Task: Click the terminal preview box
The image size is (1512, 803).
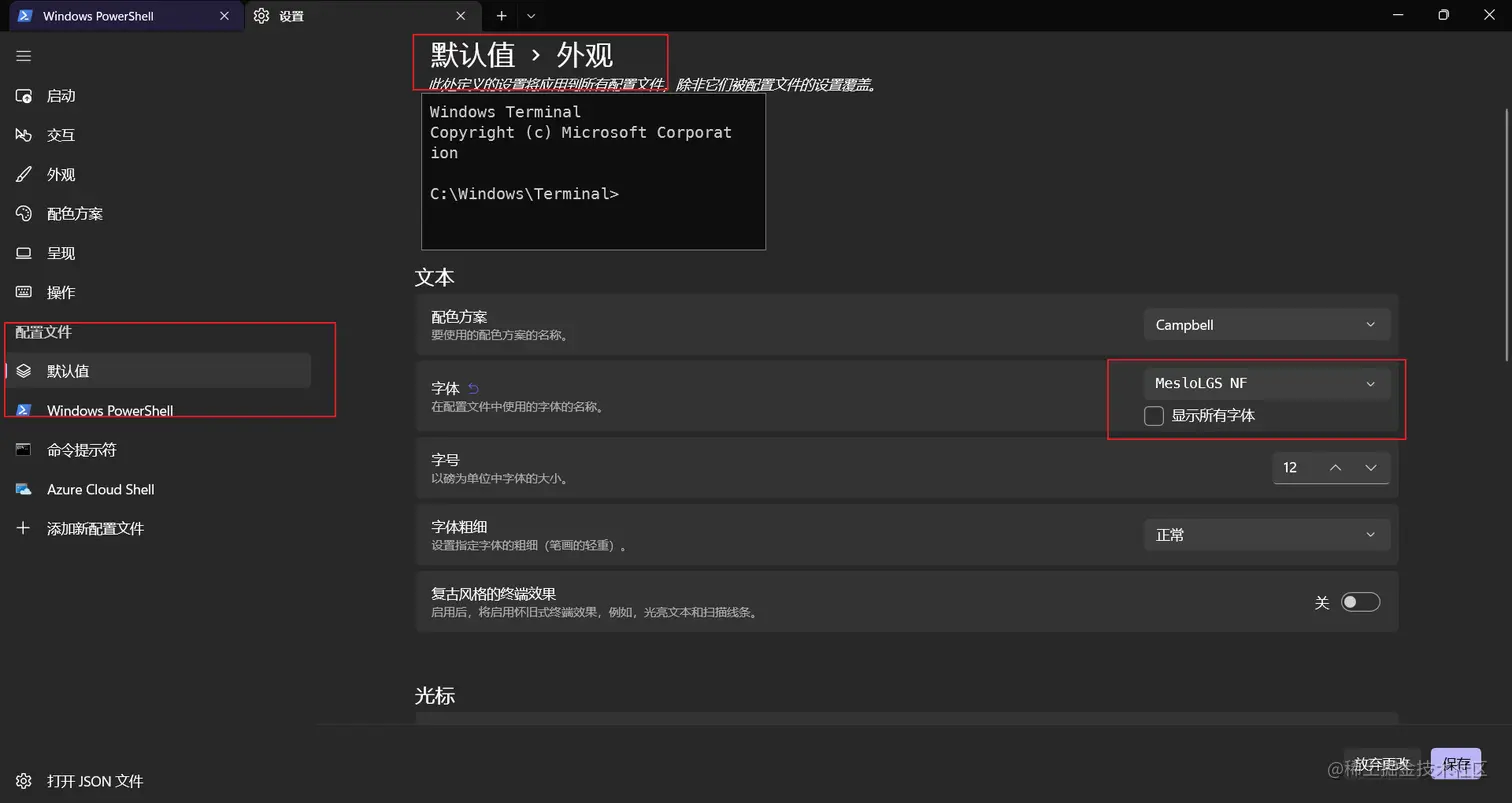Action: [593, 171]
